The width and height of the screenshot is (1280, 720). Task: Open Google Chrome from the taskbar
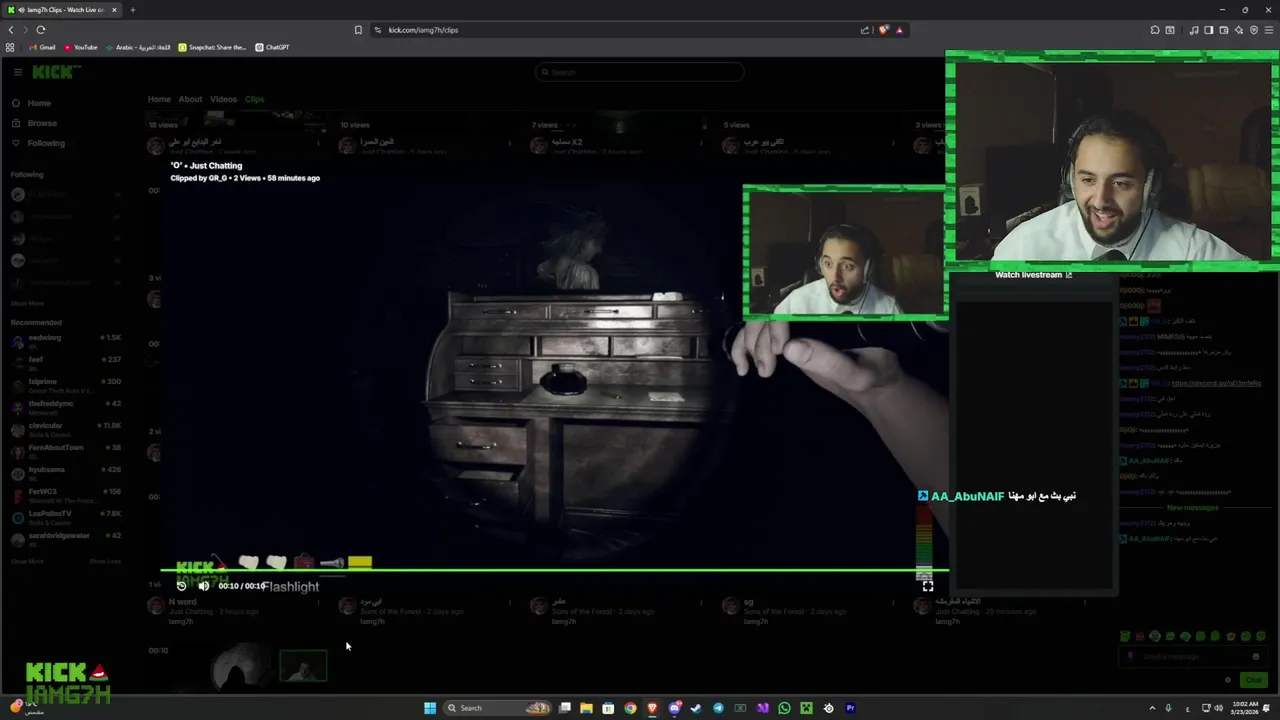point(630,708)
